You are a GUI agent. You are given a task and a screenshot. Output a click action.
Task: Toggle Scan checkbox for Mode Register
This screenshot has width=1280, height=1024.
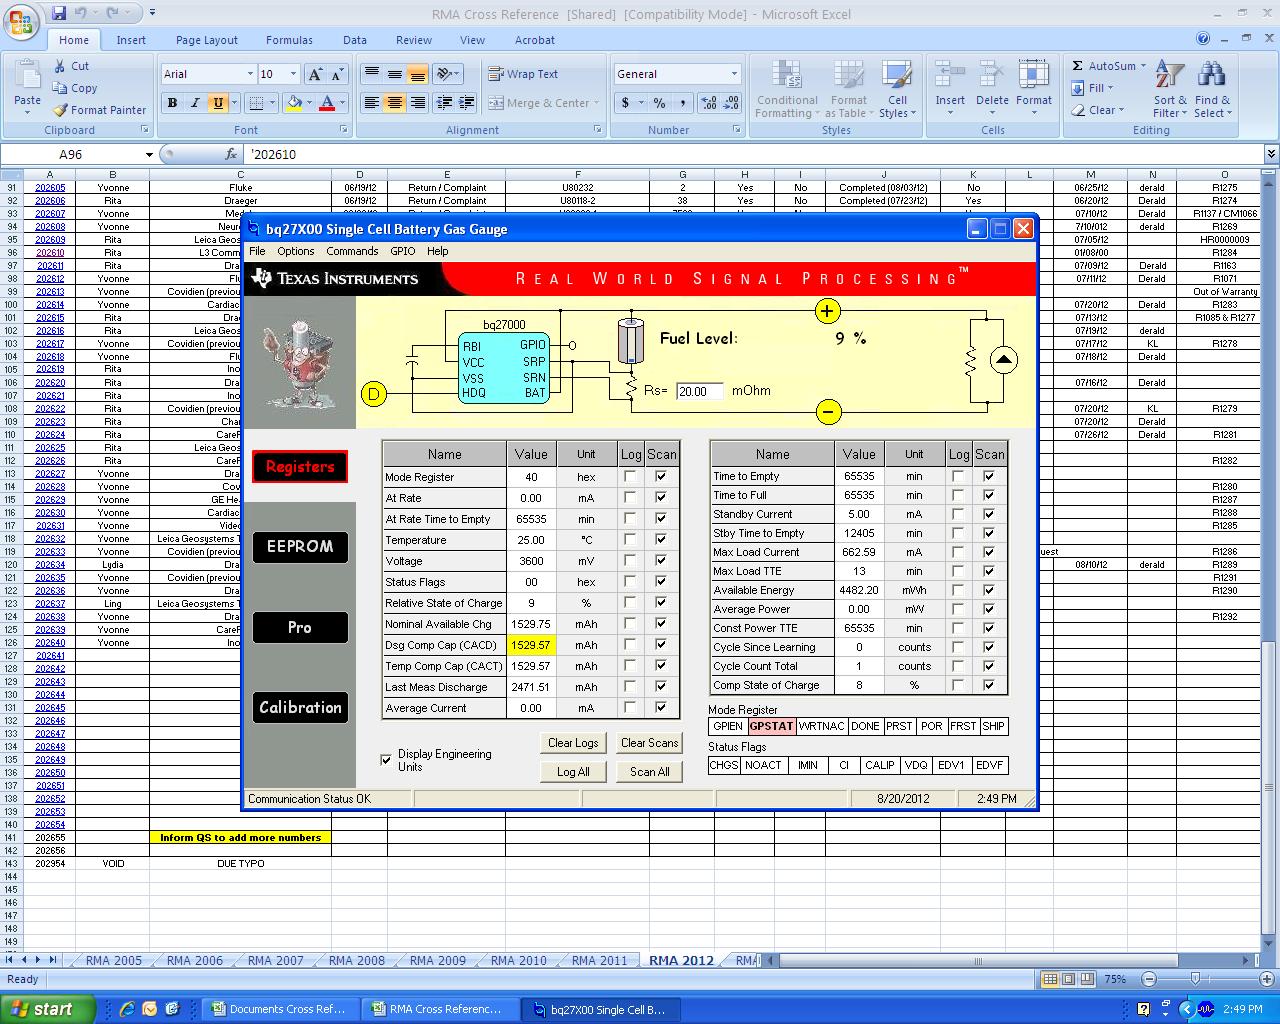661,477
